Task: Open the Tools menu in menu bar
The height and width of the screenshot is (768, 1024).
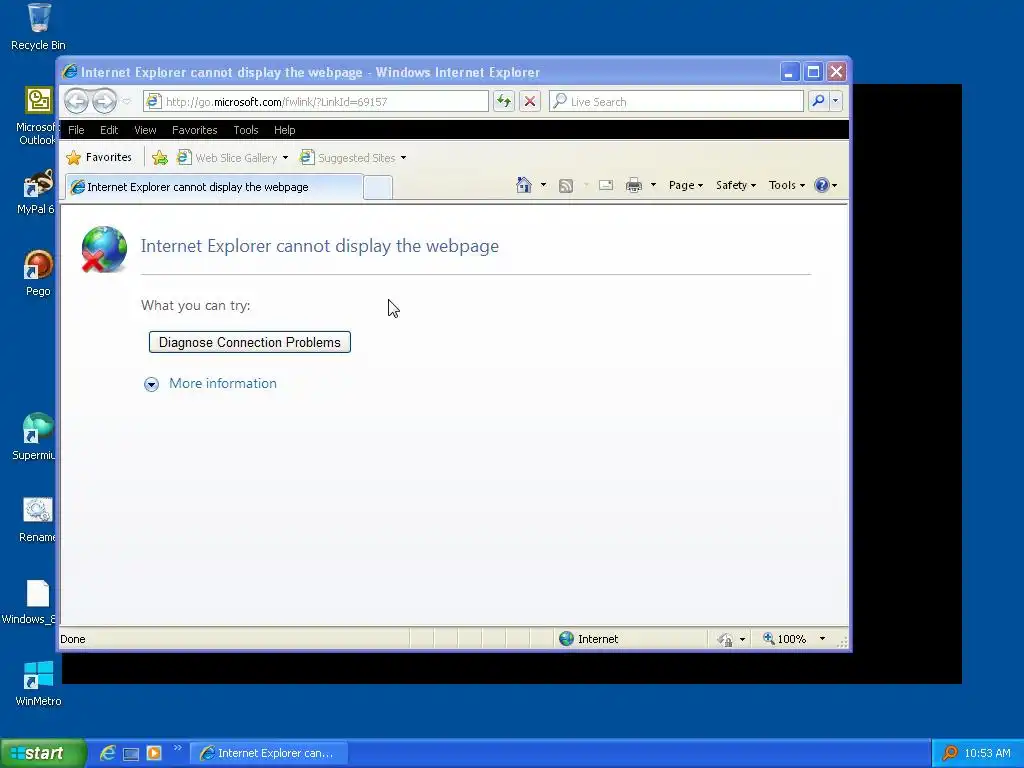Action: 246,130
